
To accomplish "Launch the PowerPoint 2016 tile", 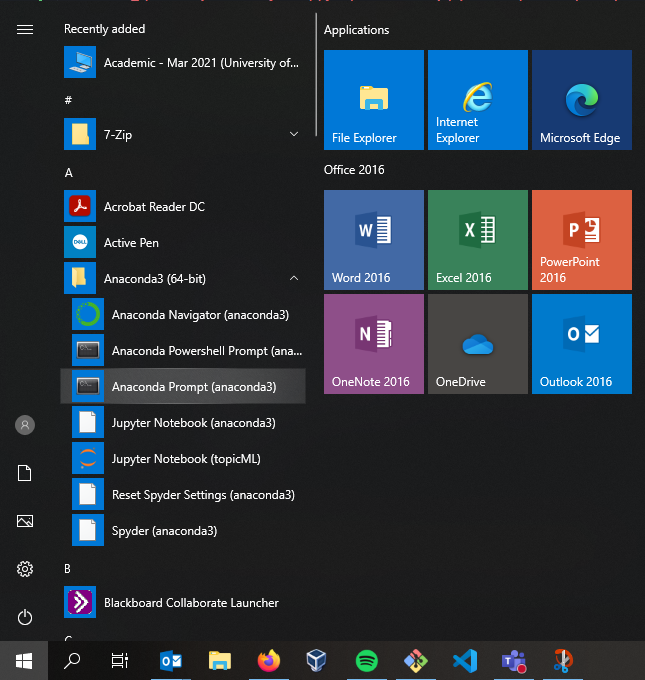I will [x=582, y=240].
